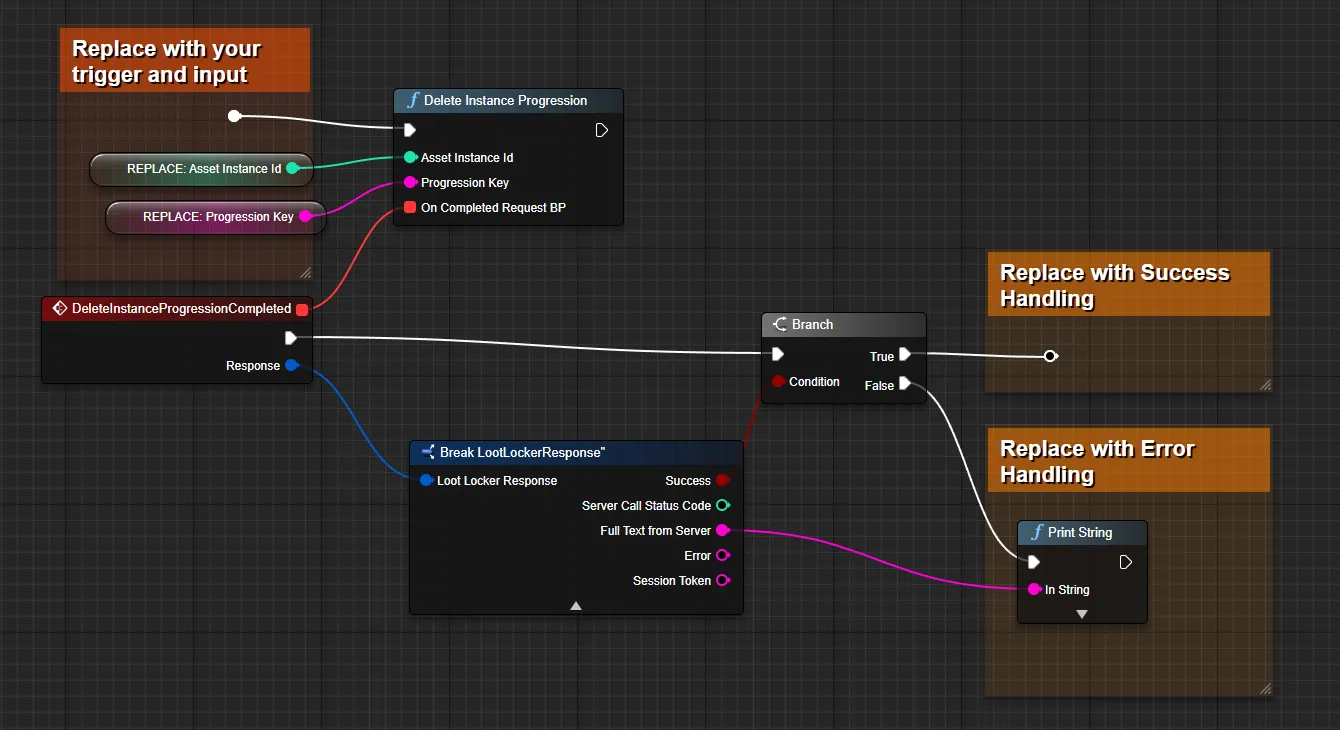Click the On Completed Request BP delegate pin

pyautogui.click(x=410, y=207)
